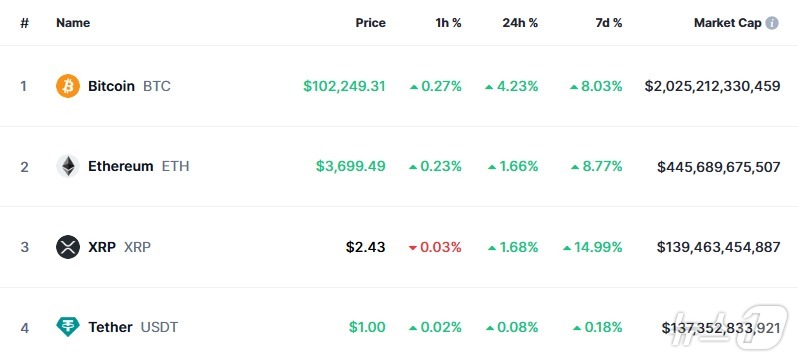Sort by the 7d % column header
The width and height of the screenshot is (798, 362).
click(609, 23)
